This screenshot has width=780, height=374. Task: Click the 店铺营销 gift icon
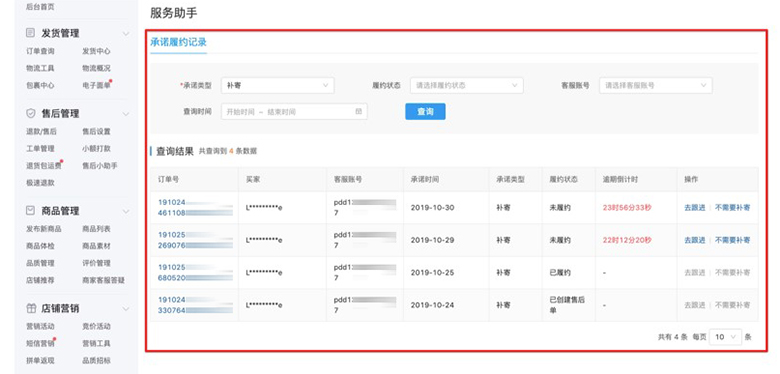point(31,308)
